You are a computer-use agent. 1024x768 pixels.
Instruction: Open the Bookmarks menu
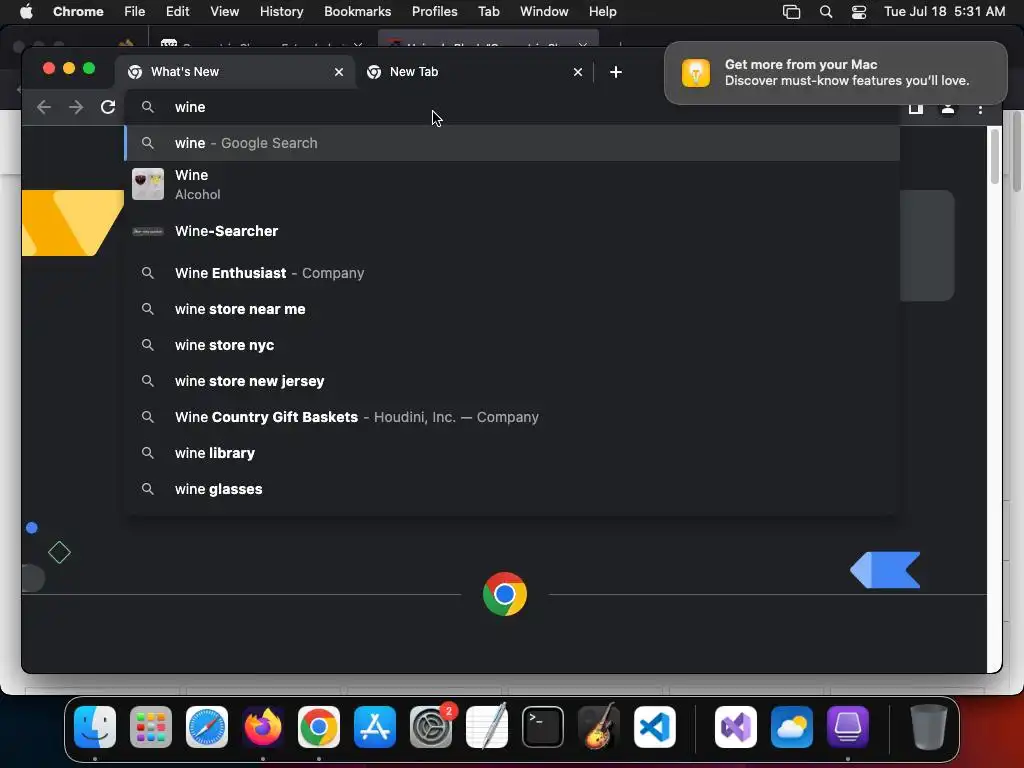click(358, 12)
